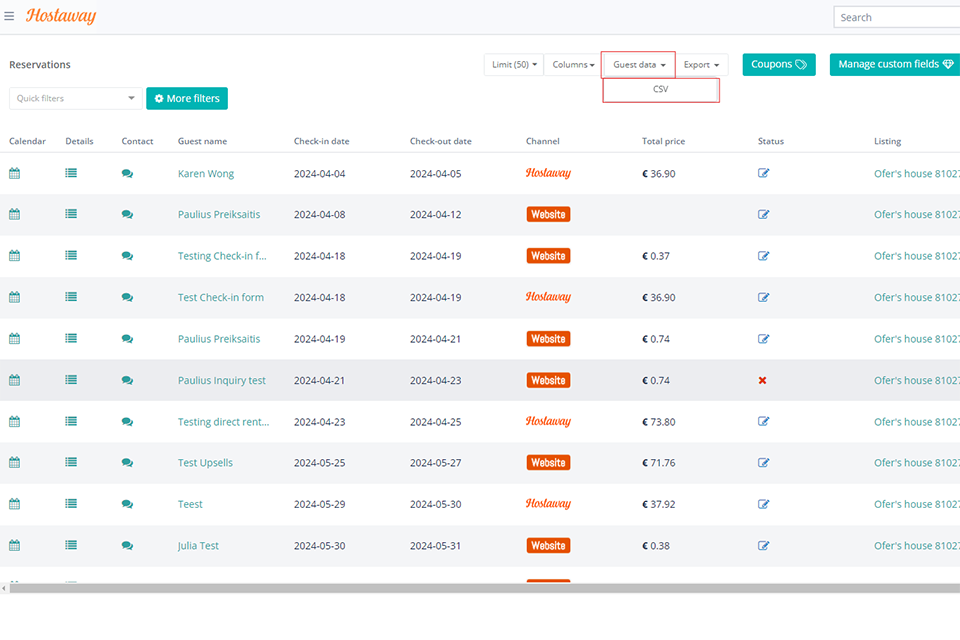Sort by Total price column header

(x=663, y=141)
